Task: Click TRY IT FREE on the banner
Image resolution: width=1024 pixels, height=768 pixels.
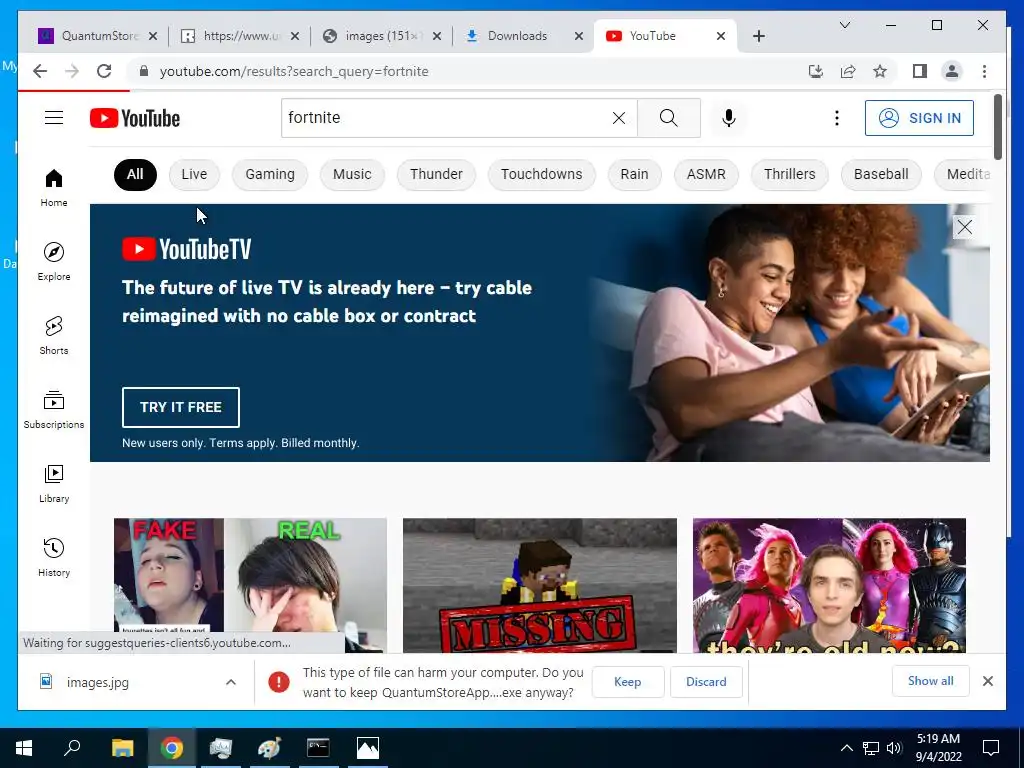Action: click(181, 407)
